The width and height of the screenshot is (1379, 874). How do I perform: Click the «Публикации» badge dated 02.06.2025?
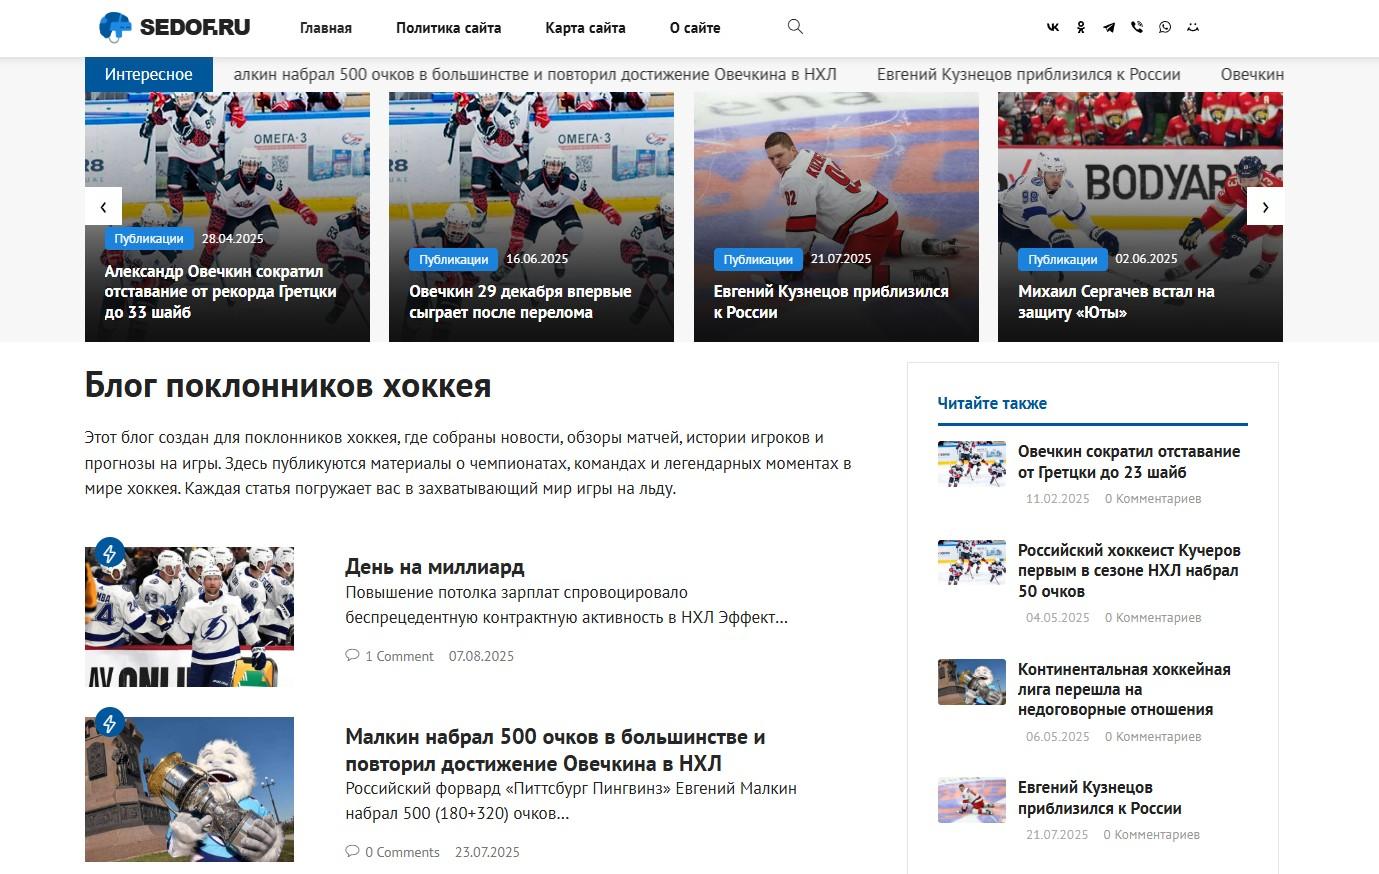[x=1063, y=259]
